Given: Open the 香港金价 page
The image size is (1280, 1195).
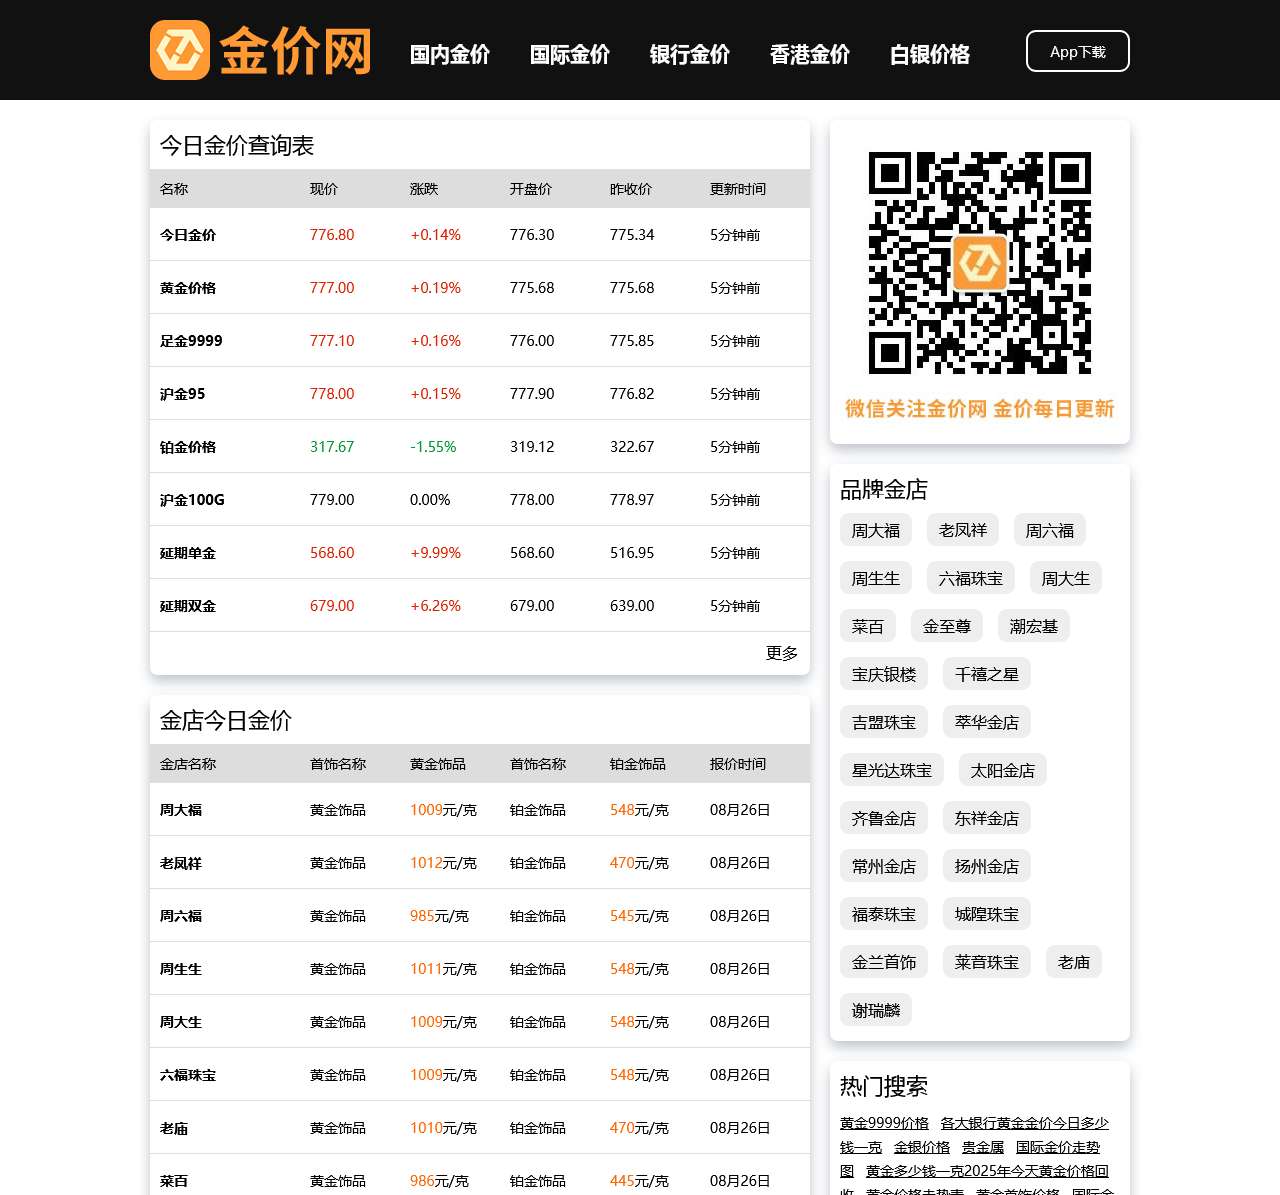Looking at the screenshot, I should [x=810, y=55].
